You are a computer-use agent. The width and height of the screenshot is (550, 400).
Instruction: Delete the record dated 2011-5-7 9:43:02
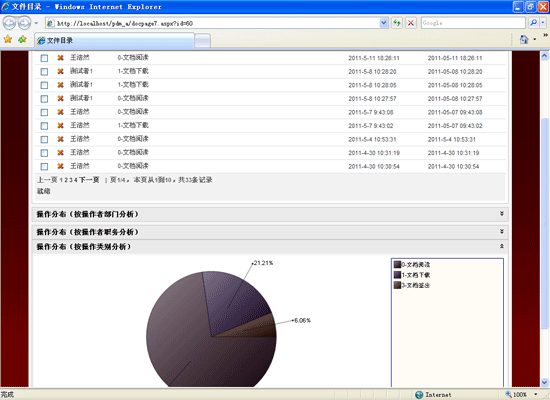(61, 126)
